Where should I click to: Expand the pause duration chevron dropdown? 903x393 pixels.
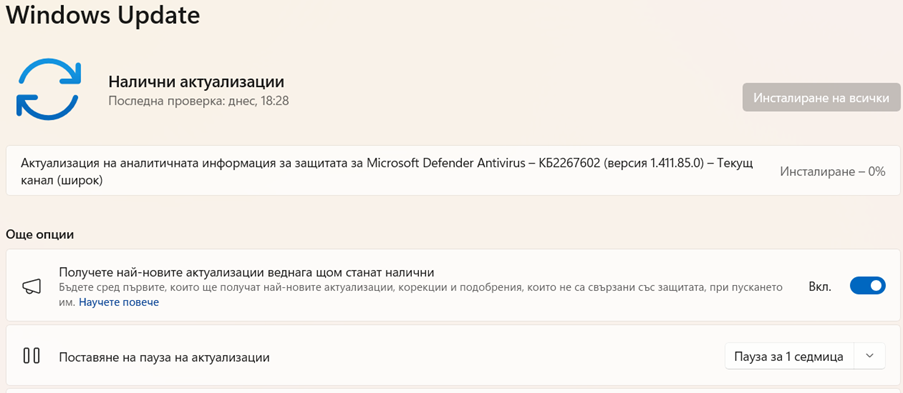pyautogui.click(x=870, y=356)
